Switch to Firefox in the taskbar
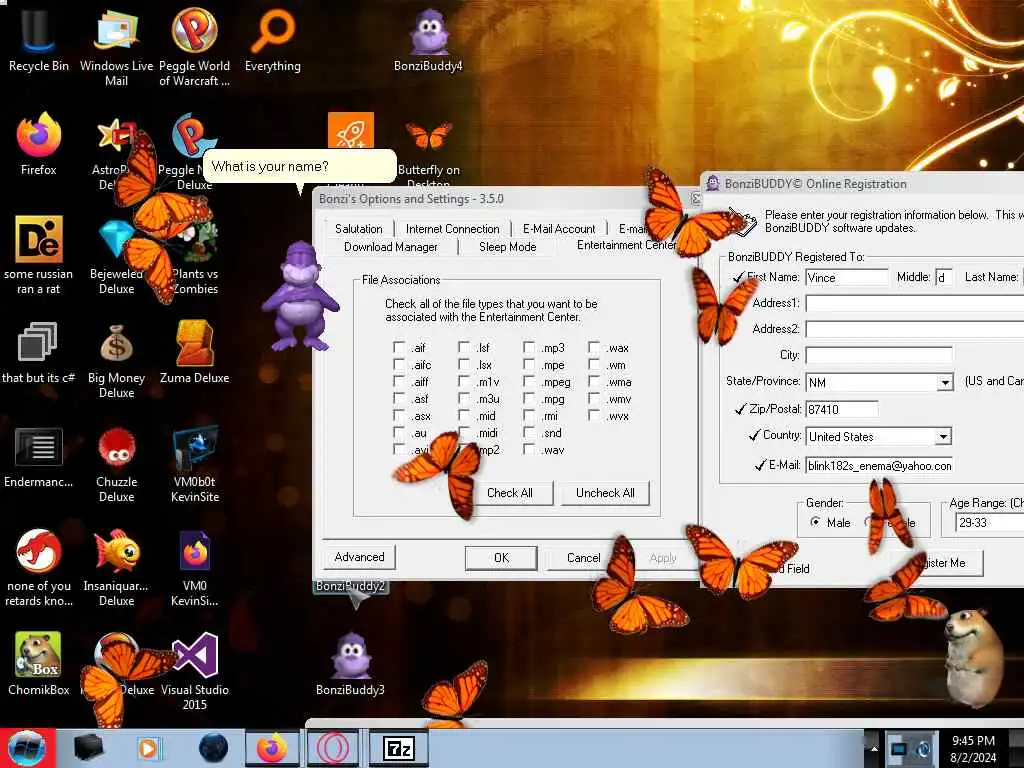 click(x=273, y=748)
